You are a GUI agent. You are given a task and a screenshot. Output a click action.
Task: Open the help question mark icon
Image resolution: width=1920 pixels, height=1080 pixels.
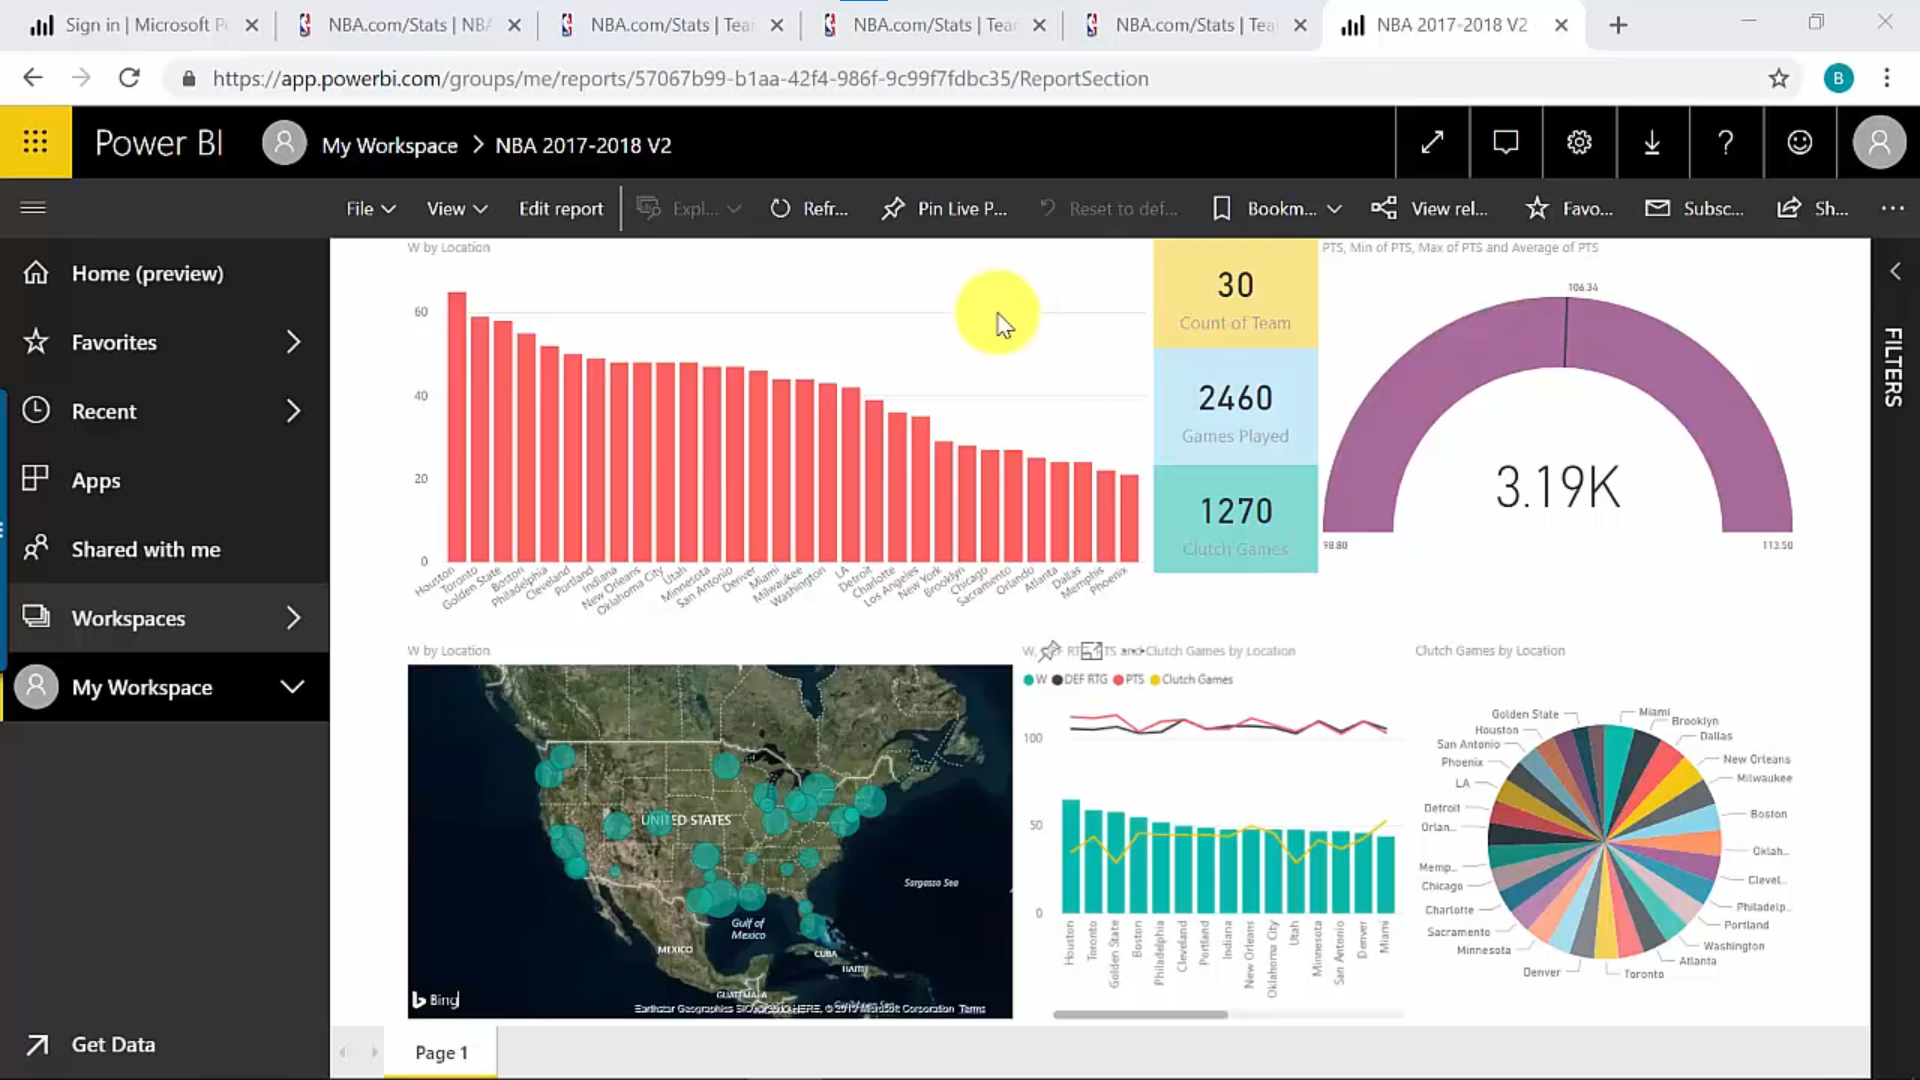pos(1725,143)
